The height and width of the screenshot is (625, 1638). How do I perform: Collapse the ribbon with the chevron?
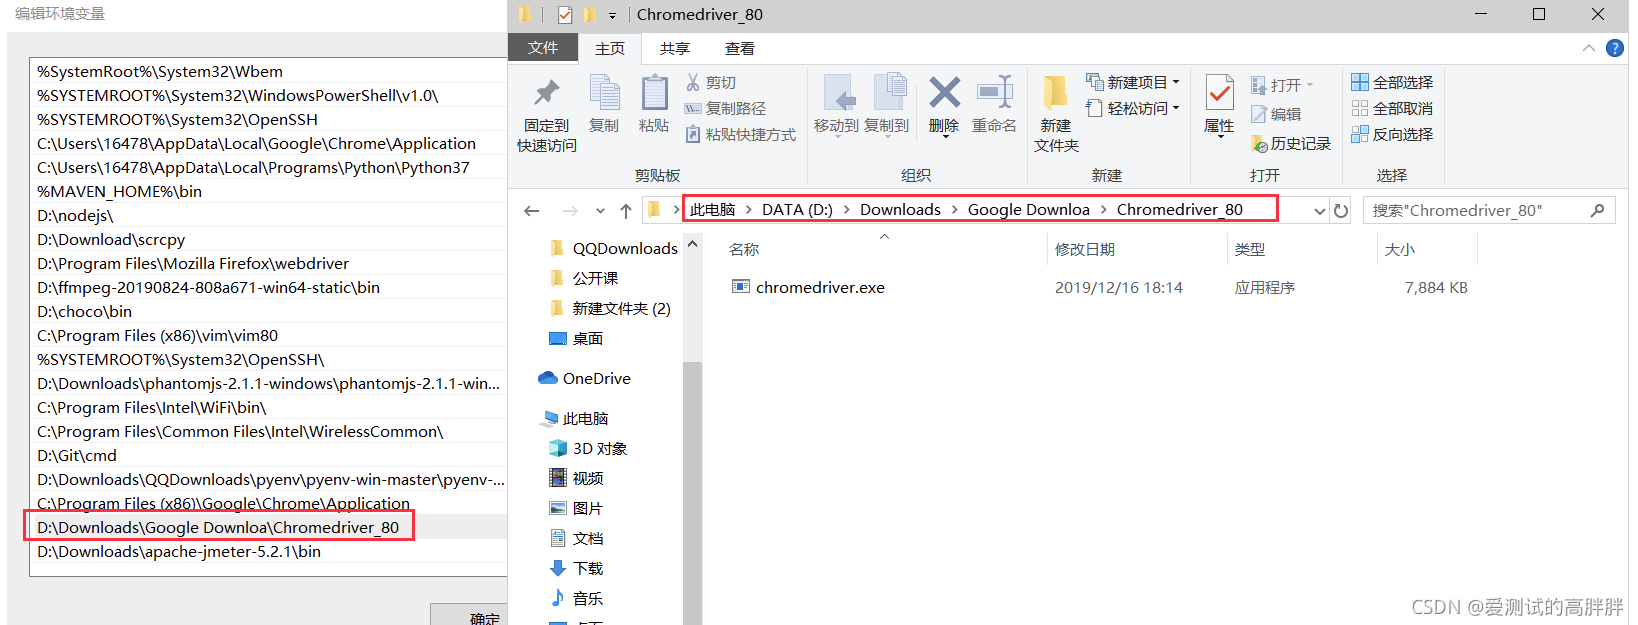1589,48
